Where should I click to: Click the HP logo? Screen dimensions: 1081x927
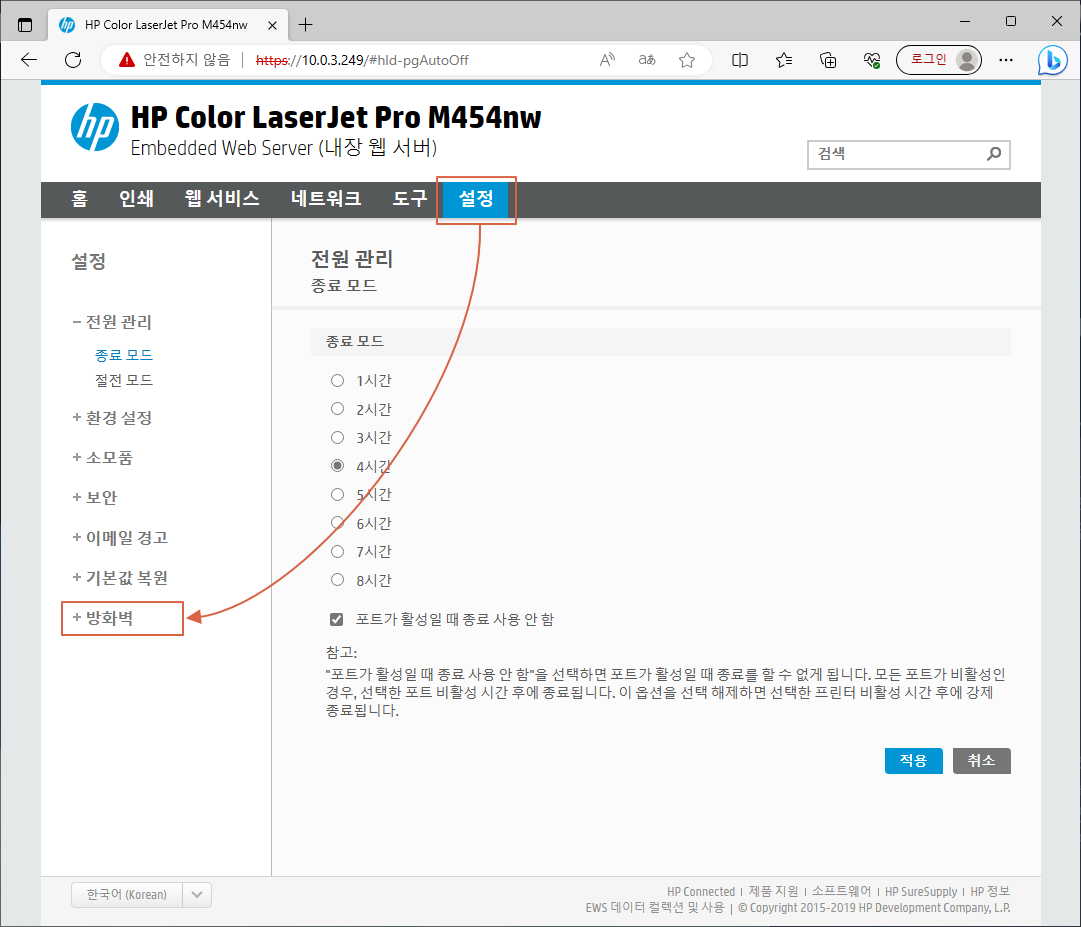[95, 128]
